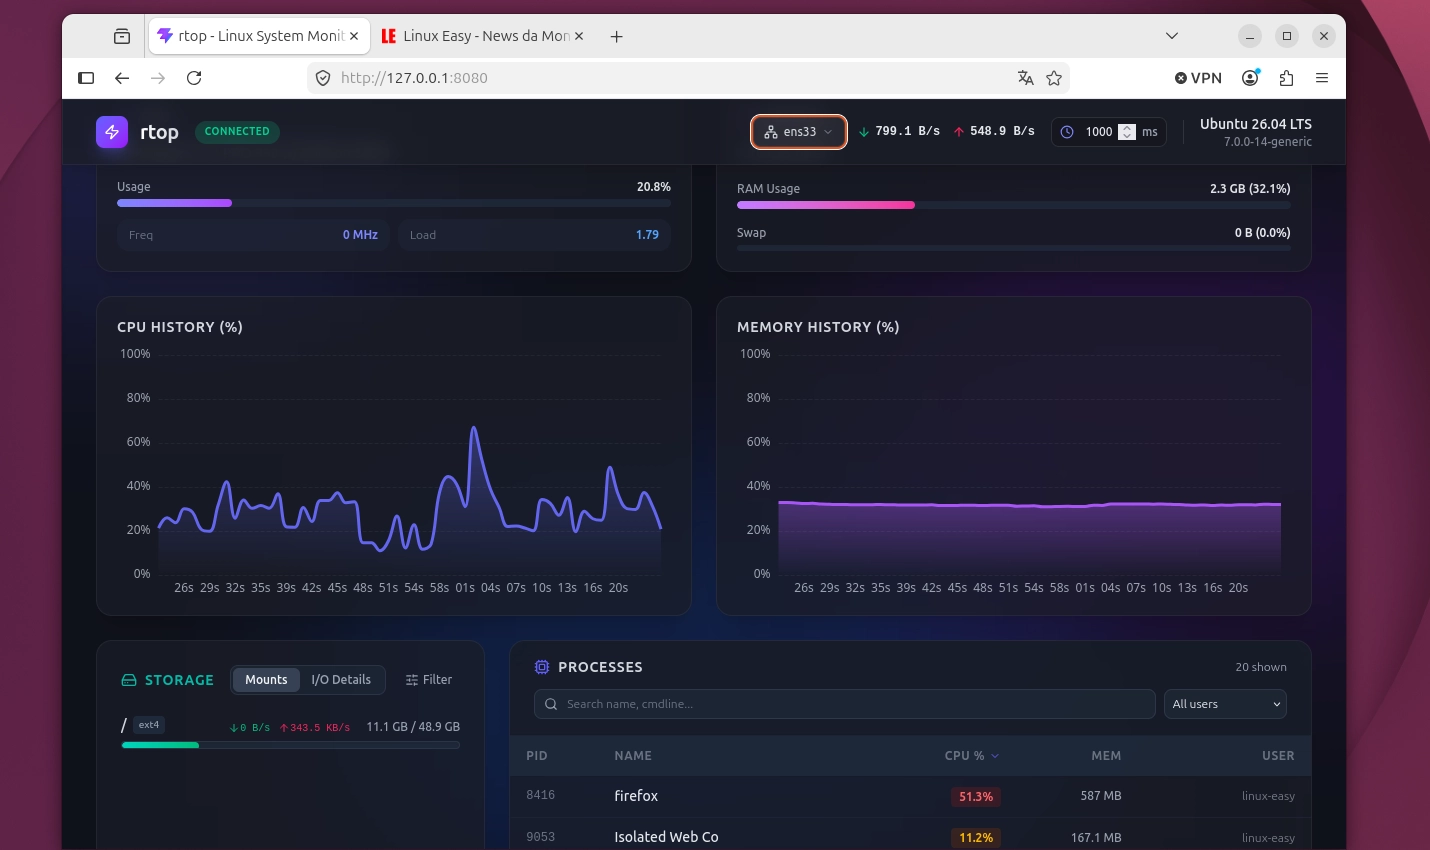This screenshot has width=1430, height=850.
Task: Click the STORAGE drive icon
Action: tap(129, 680)
